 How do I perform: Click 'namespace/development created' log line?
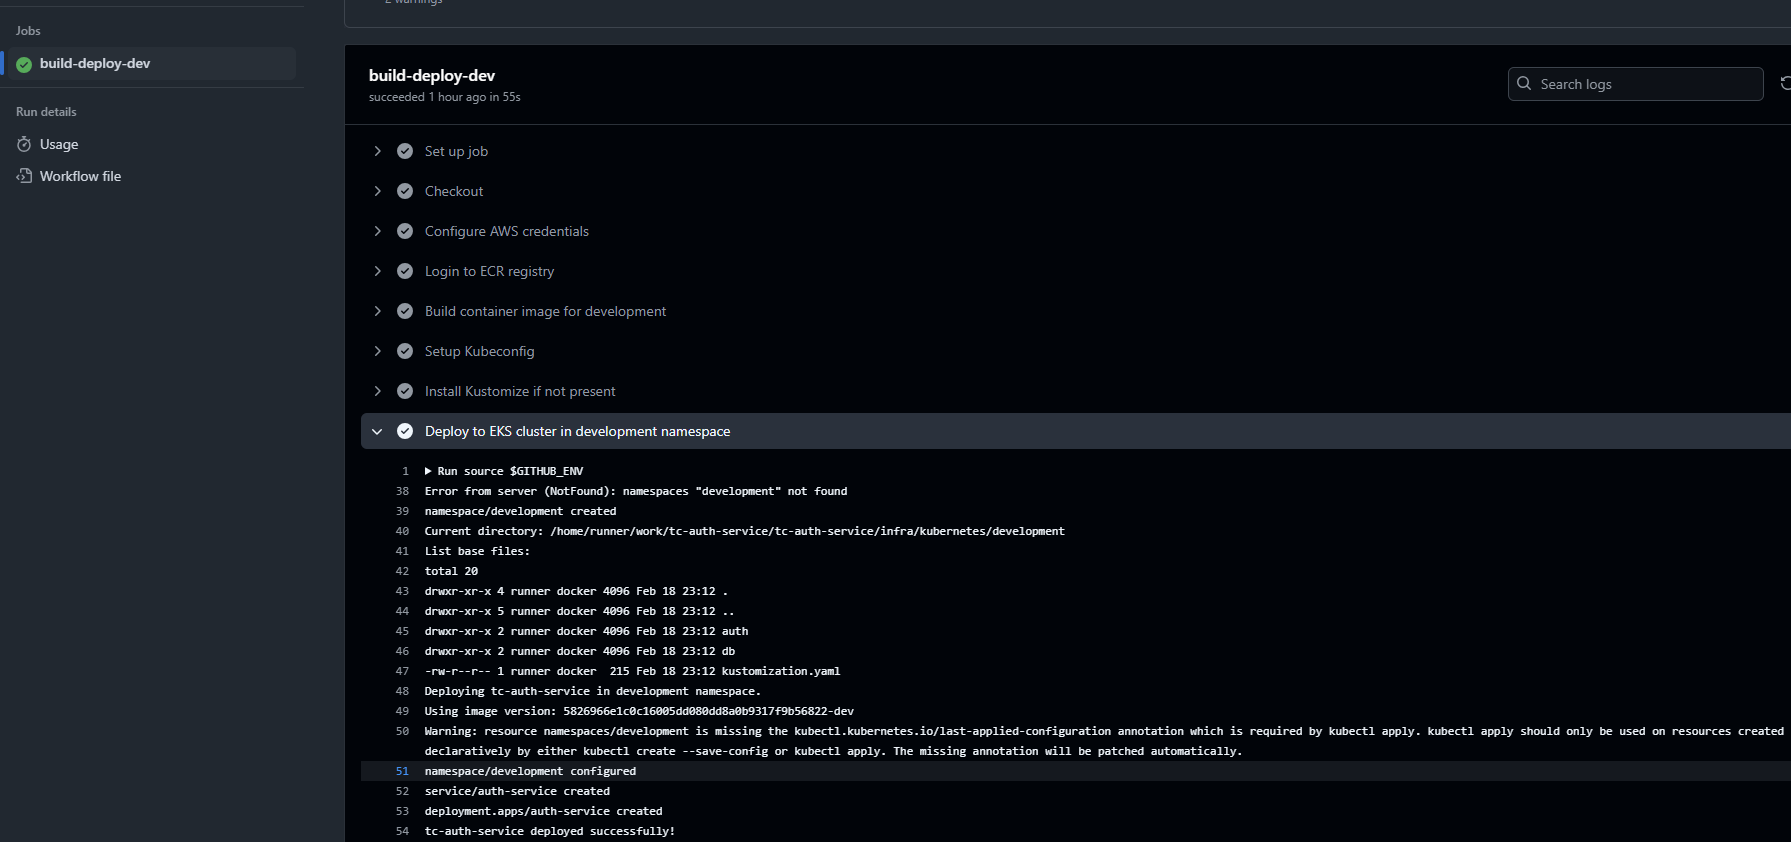point(520,511)
